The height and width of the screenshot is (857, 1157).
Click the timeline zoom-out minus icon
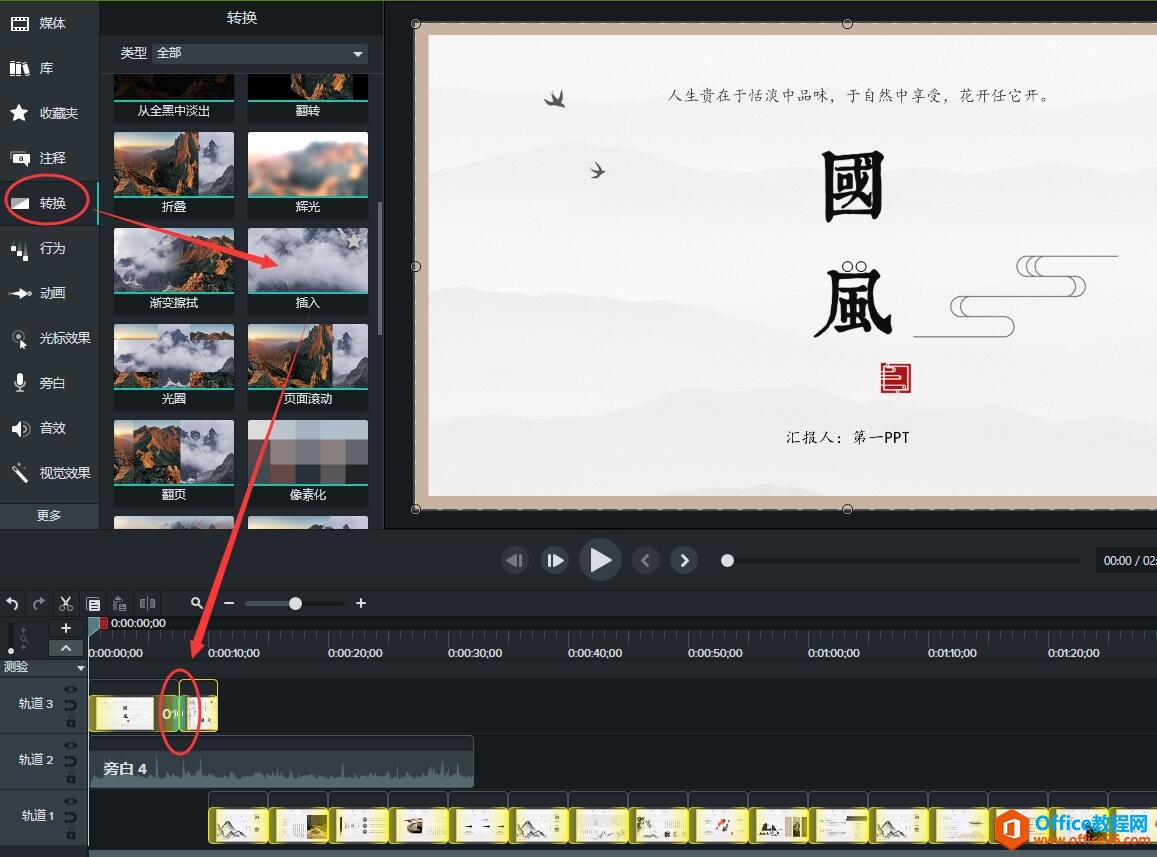coord(229,603)
